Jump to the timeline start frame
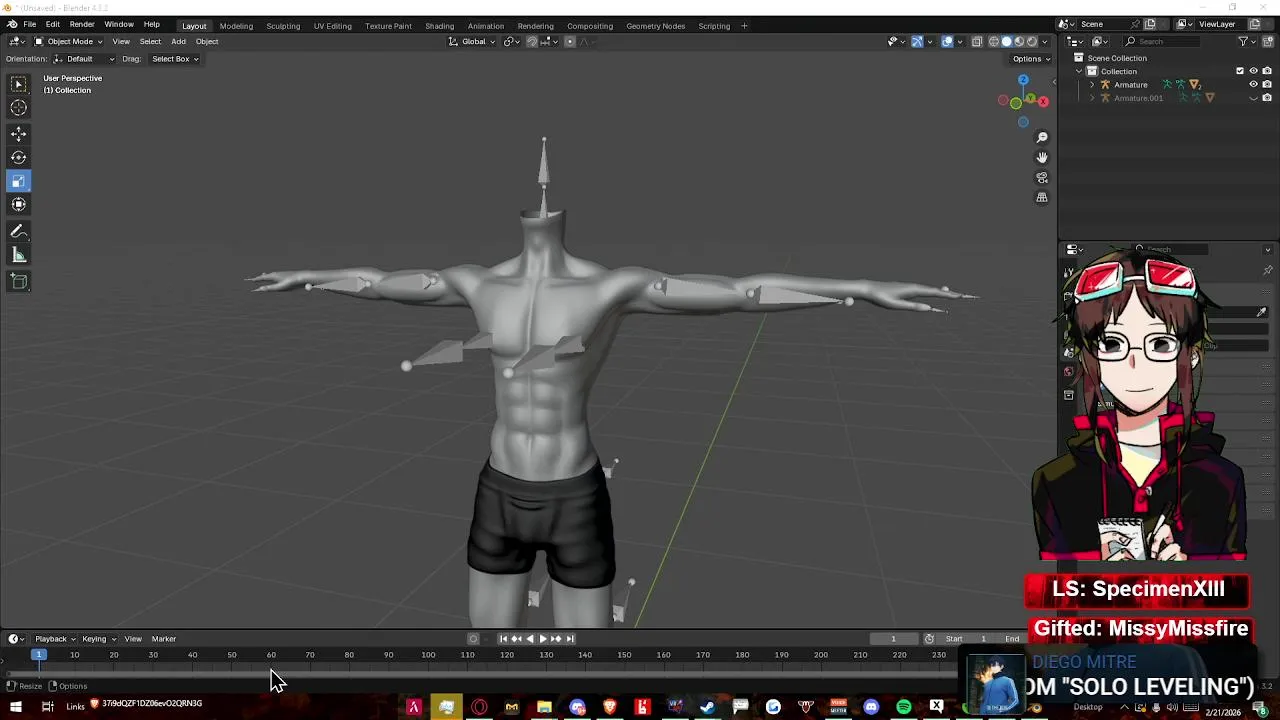 (503, 639)
